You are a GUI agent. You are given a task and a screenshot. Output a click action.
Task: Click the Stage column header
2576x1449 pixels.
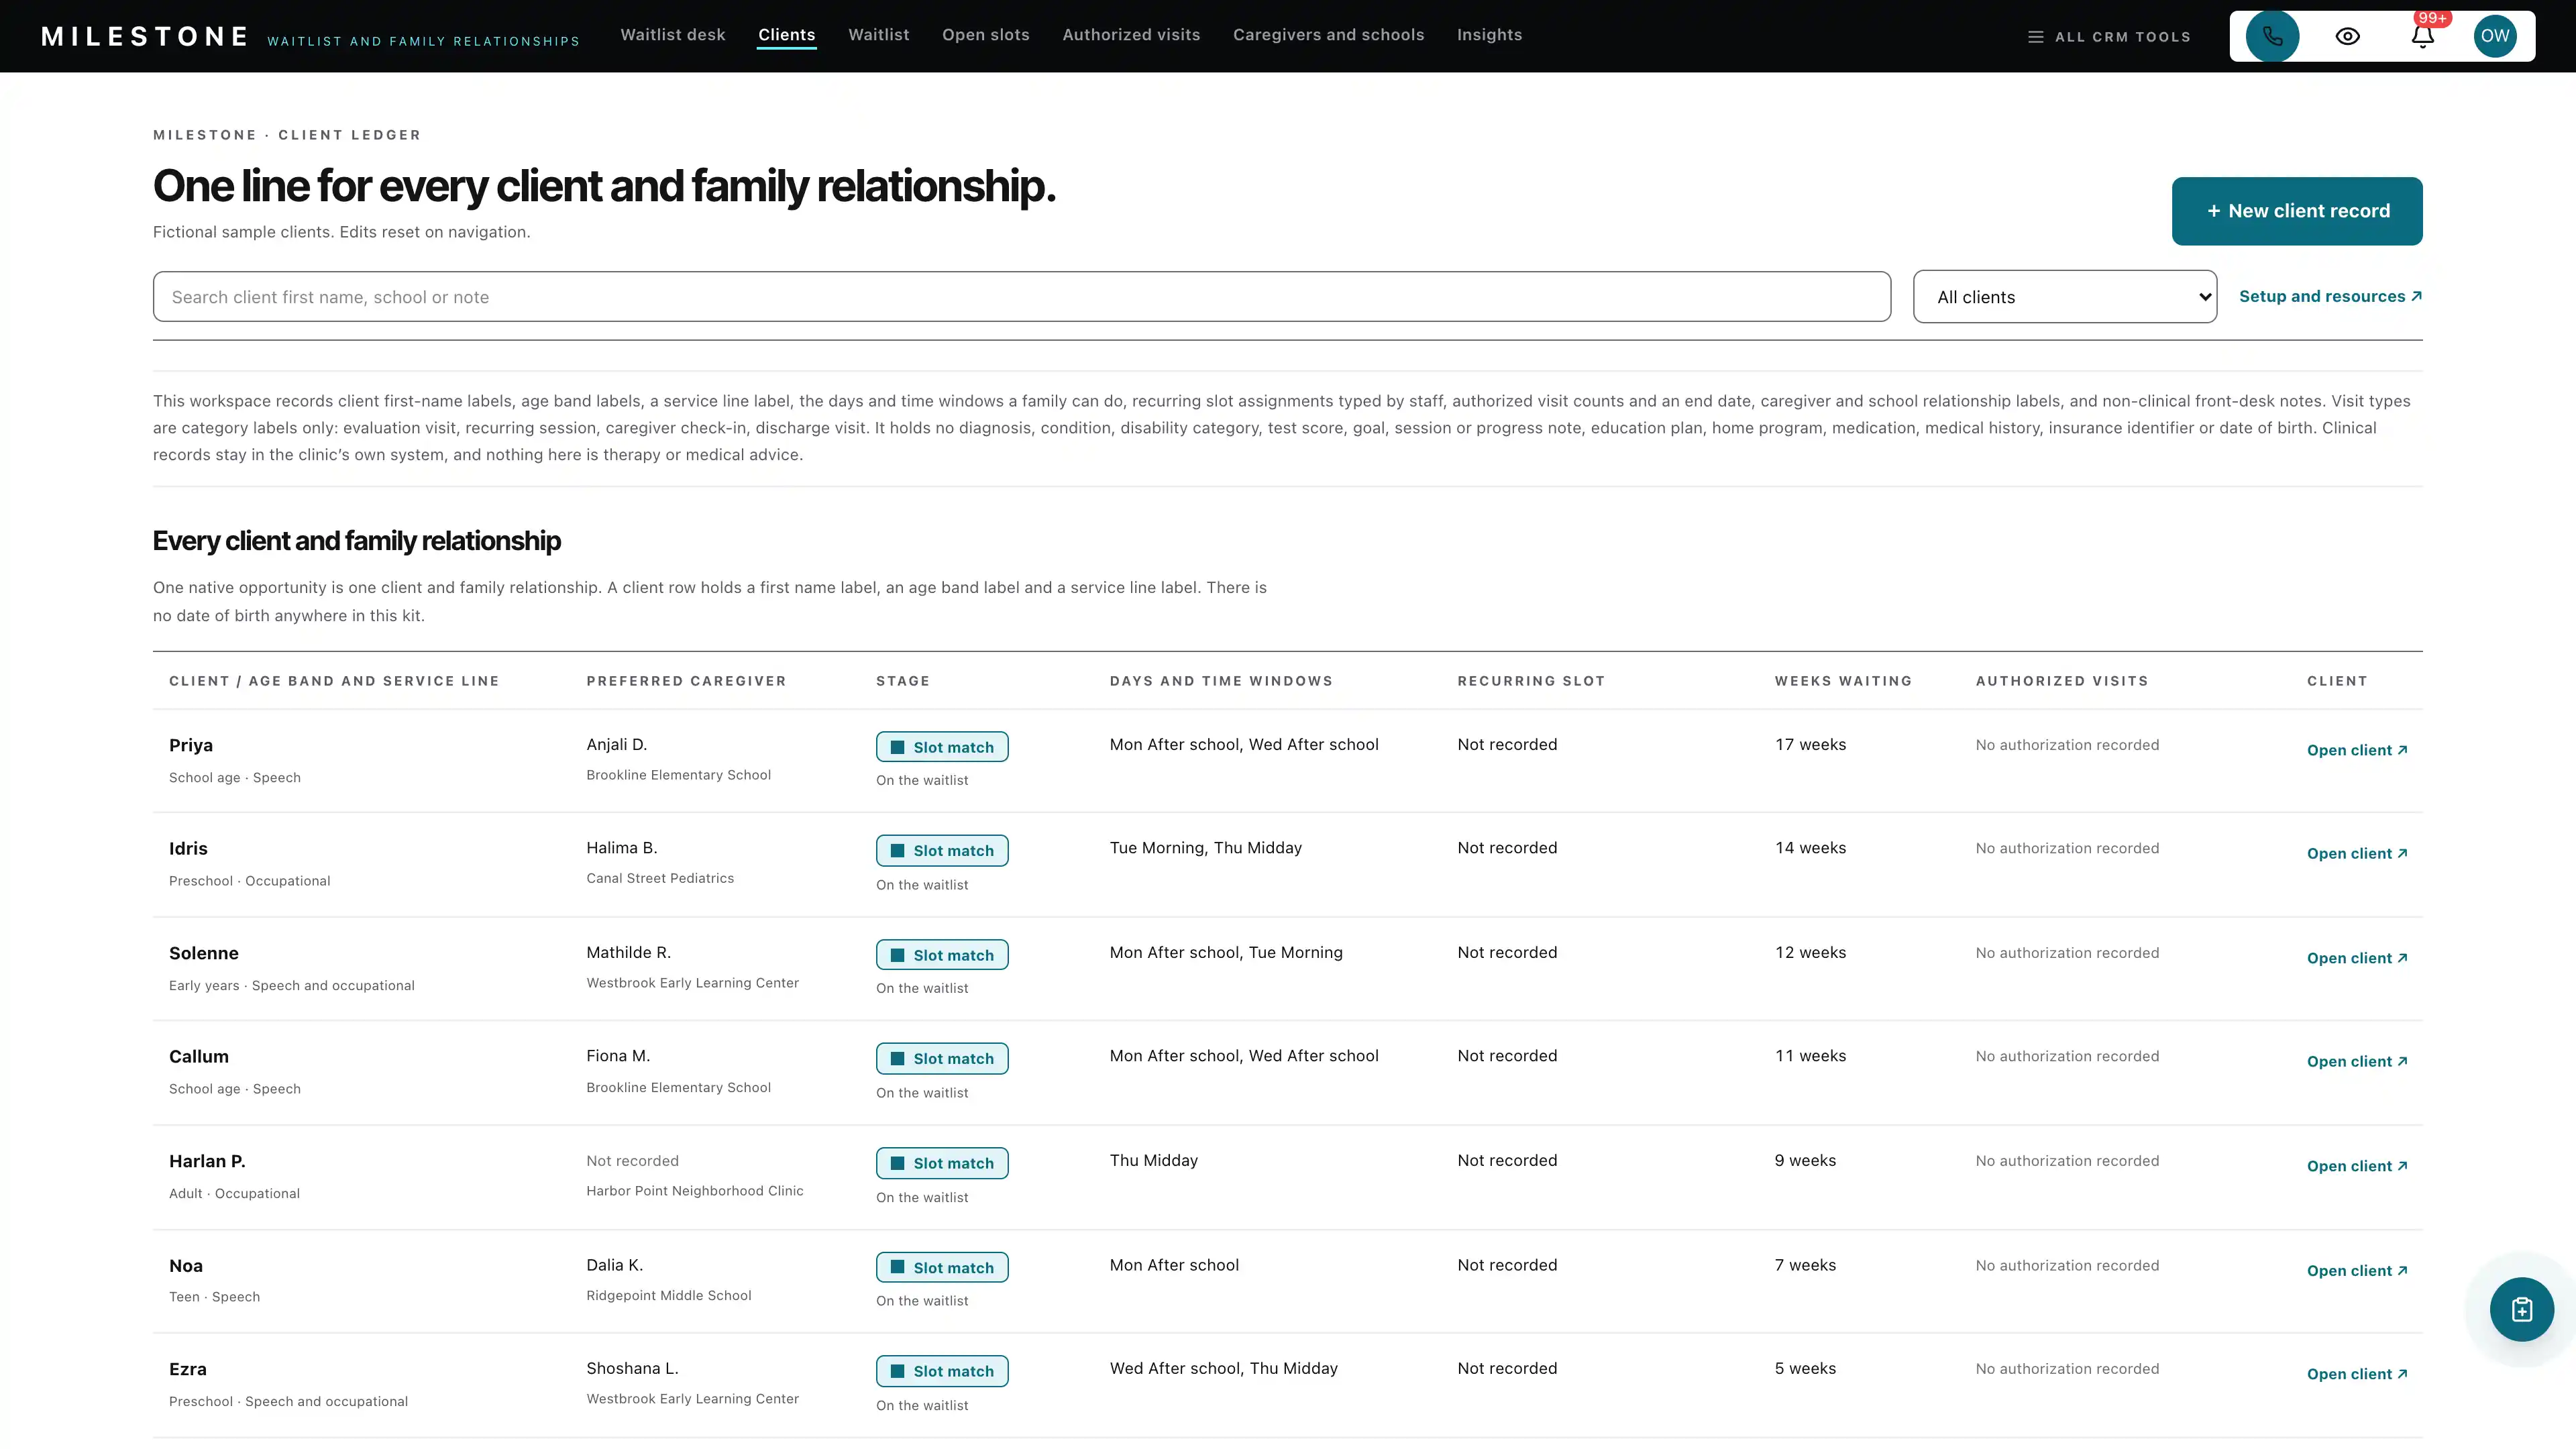(903, 681)
